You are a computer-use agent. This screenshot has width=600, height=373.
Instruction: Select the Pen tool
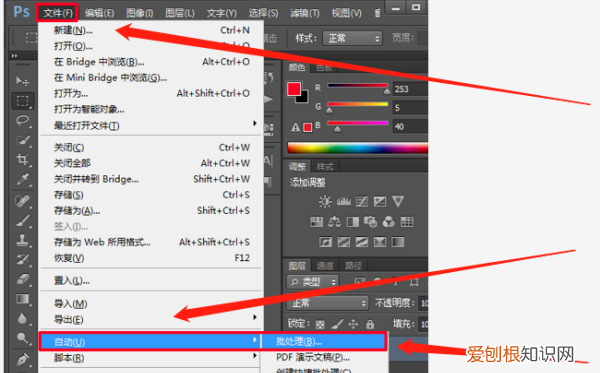pos(23,360)
